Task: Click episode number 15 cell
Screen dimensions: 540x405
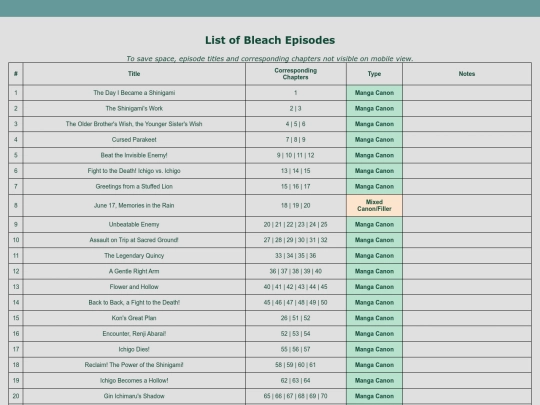Action: 16,318
